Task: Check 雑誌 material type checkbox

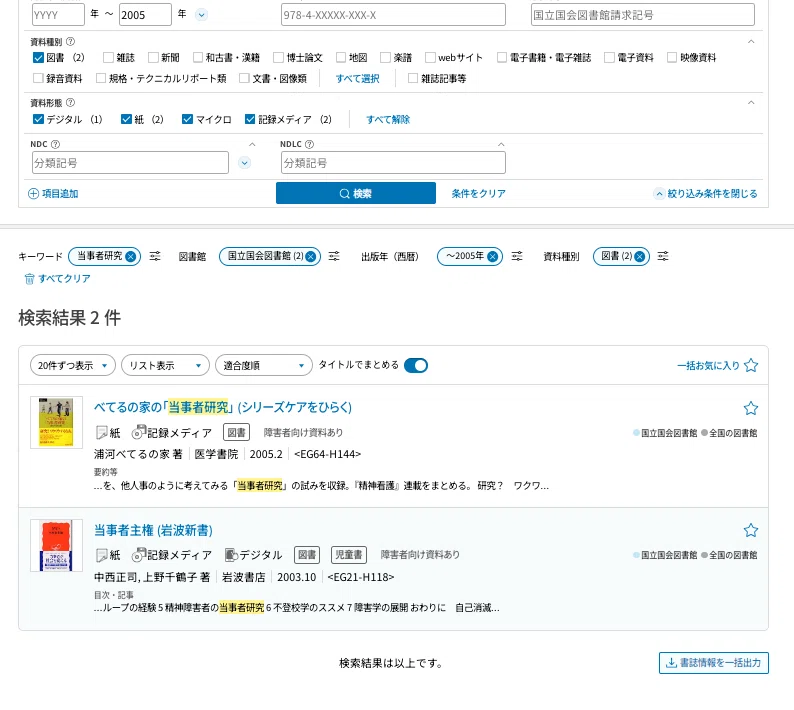Action: (108, 58)
